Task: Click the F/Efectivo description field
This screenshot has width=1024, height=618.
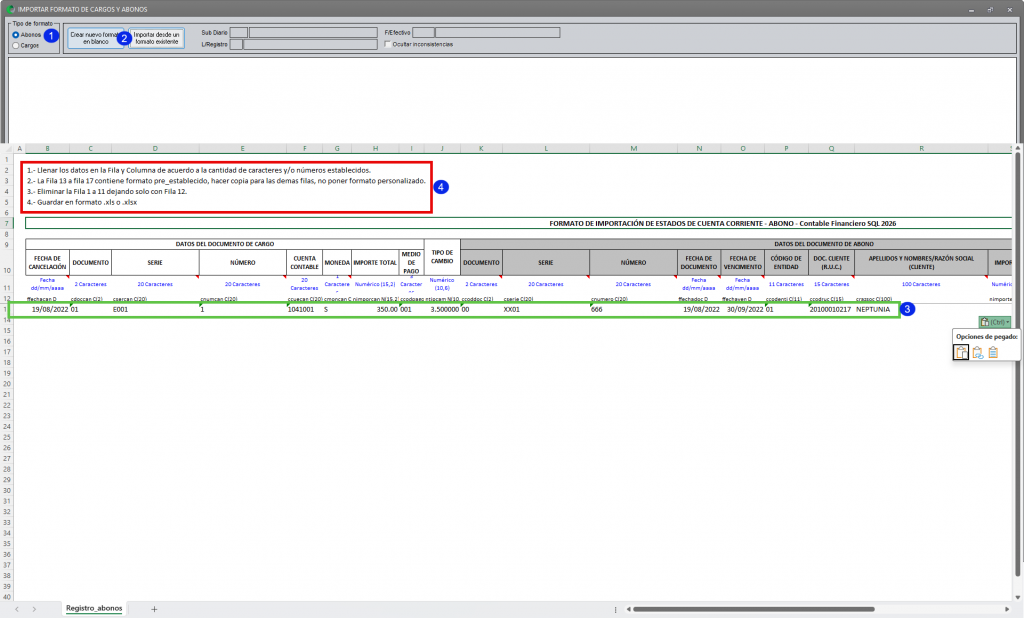Action: (498, 33)
